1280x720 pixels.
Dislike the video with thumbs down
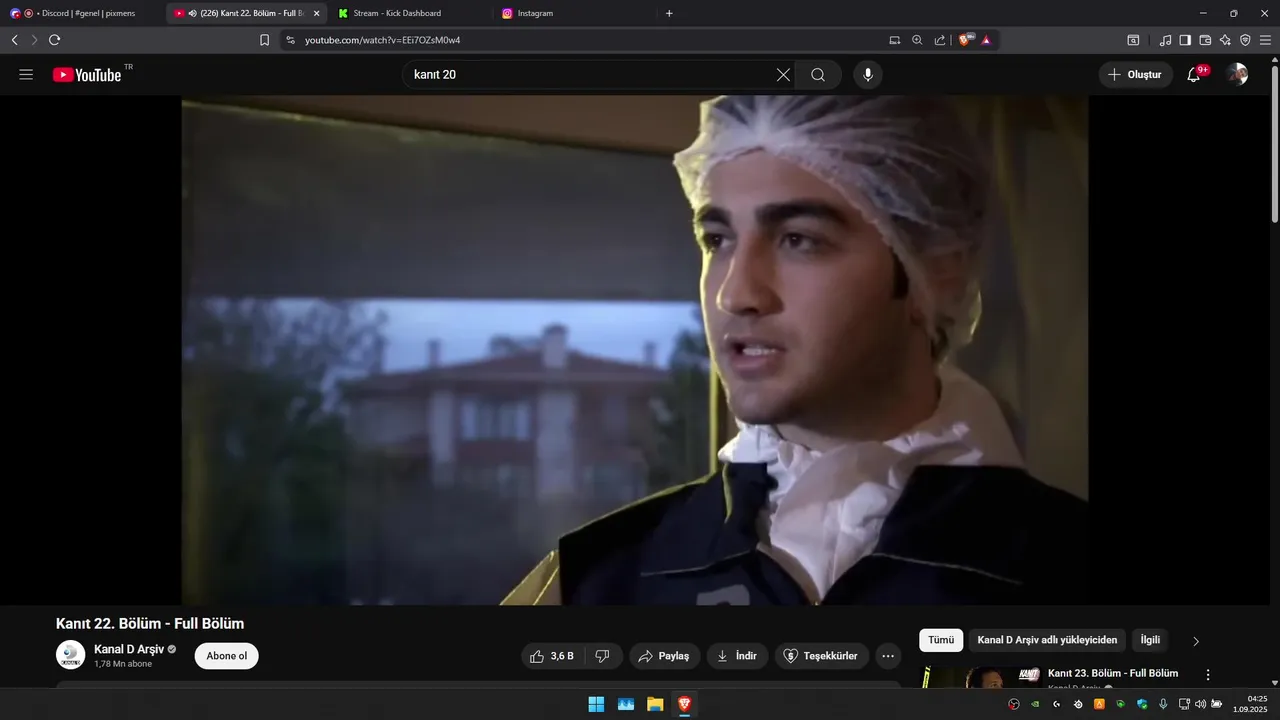603,656
